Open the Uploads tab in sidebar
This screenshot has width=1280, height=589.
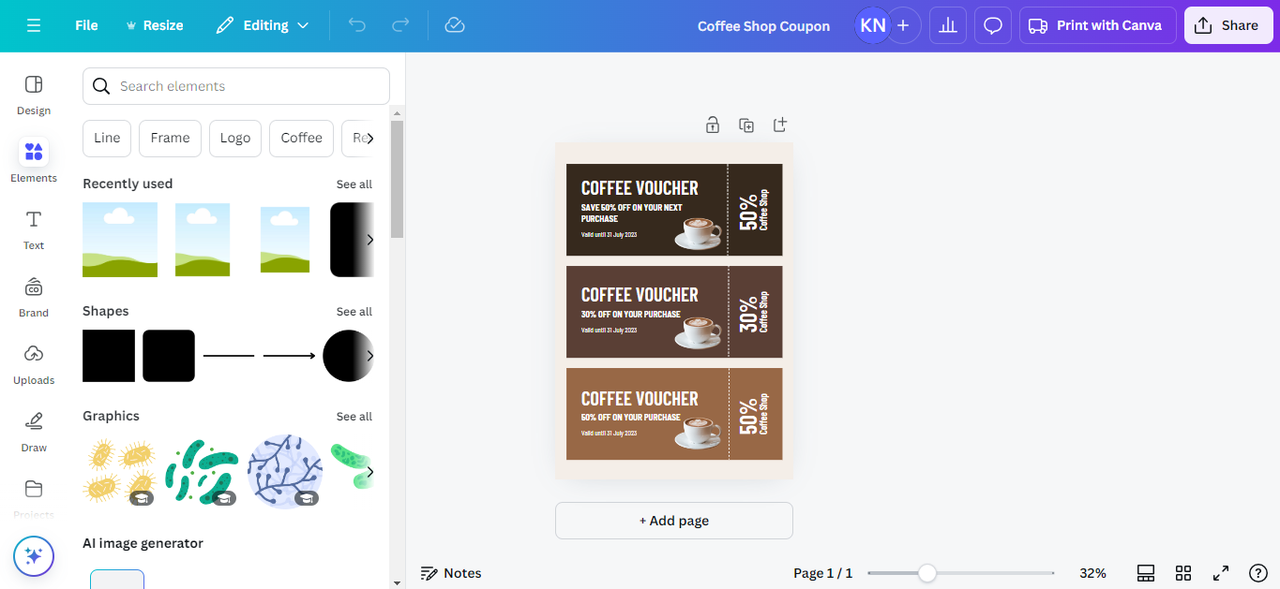click(34, 364)
